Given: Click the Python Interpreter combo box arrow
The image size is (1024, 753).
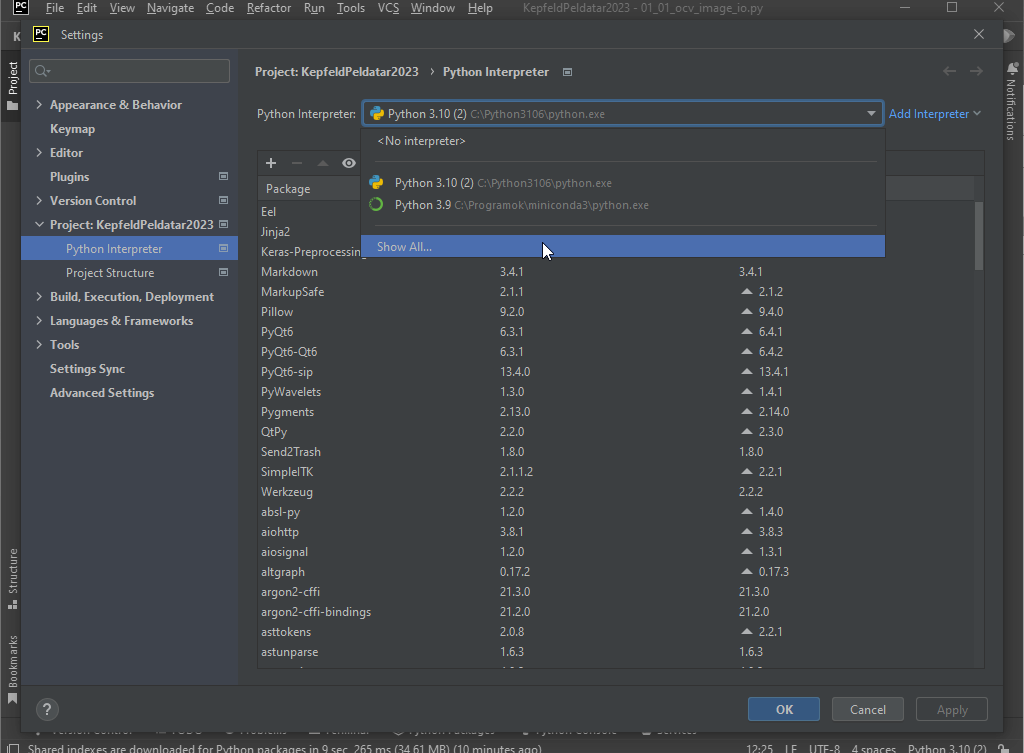Looking at the screenshot, I should tap(871, 114).
